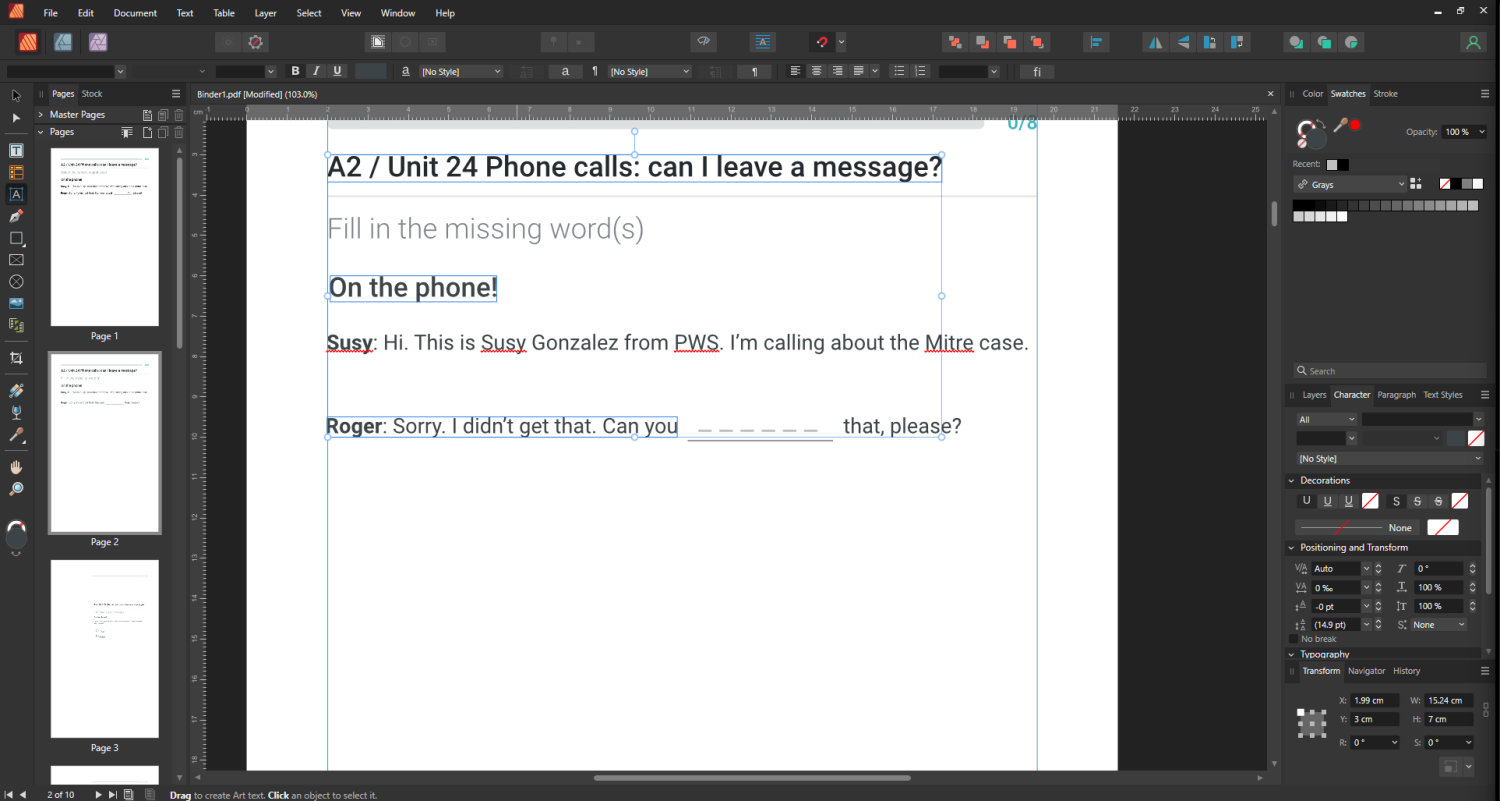Switch to the Paragraph tab
The height and width of the screenshot is (801, 1500).
[x=1396, y=394]
